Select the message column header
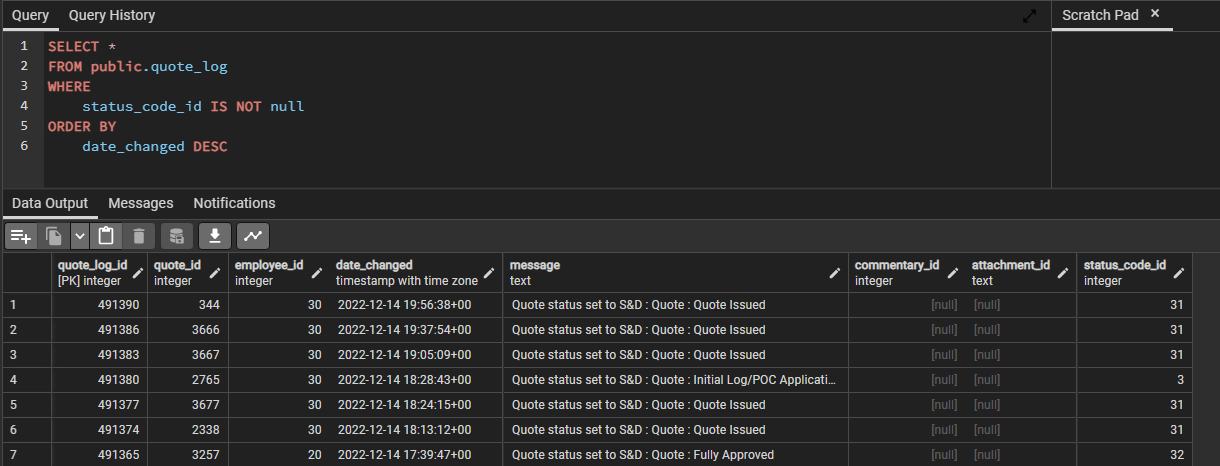The image size is (1220, 466). 675,273
